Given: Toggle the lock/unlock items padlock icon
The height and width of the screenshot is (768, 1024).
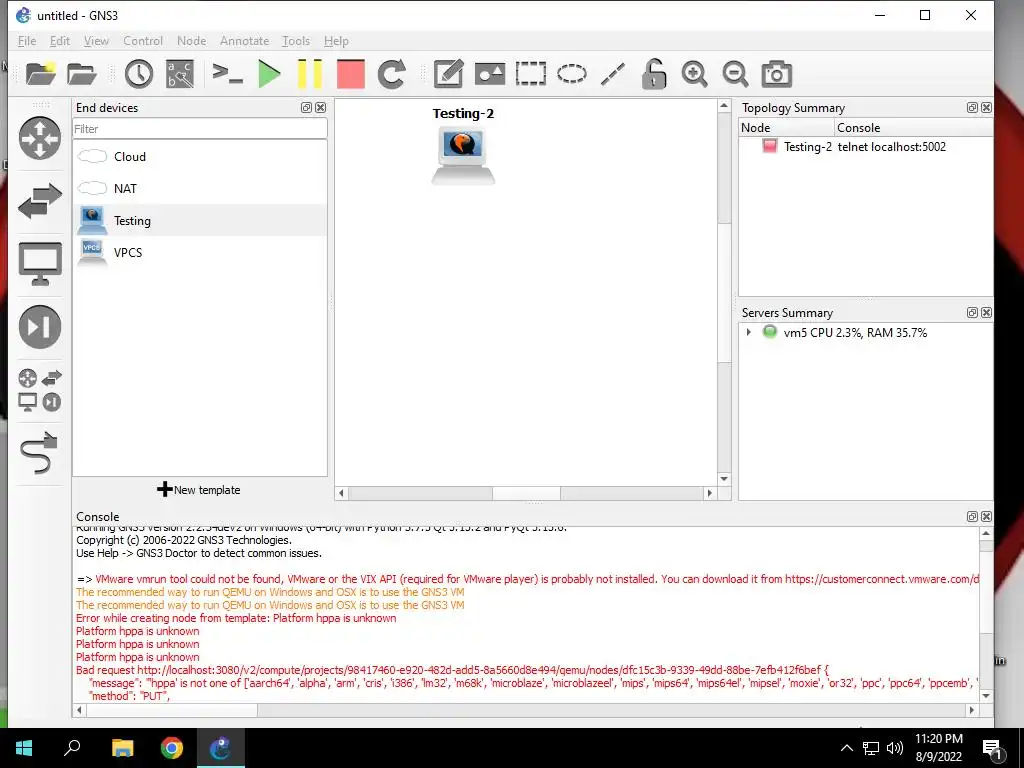Looking at the screenshot, I should point(653,74).
